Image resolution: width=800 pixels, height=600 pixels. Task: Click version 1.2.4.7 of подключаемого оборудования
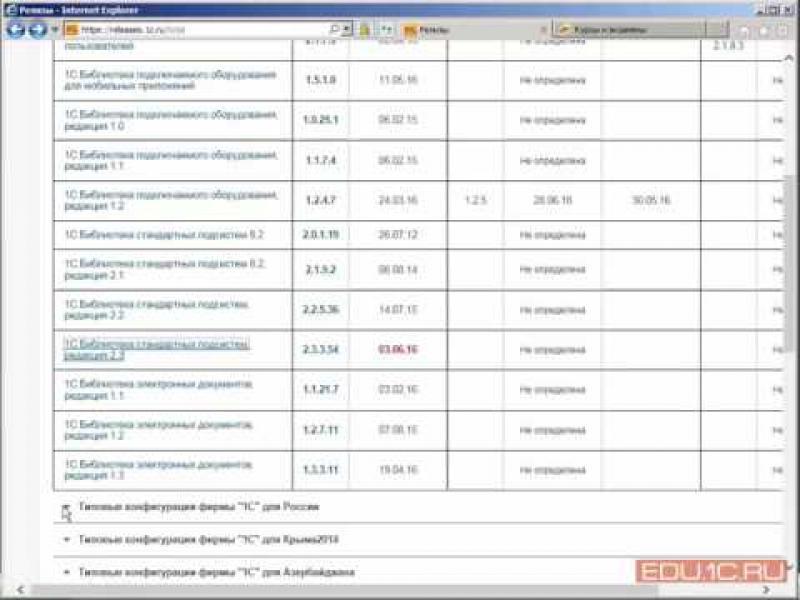click(x=320, y=200)
